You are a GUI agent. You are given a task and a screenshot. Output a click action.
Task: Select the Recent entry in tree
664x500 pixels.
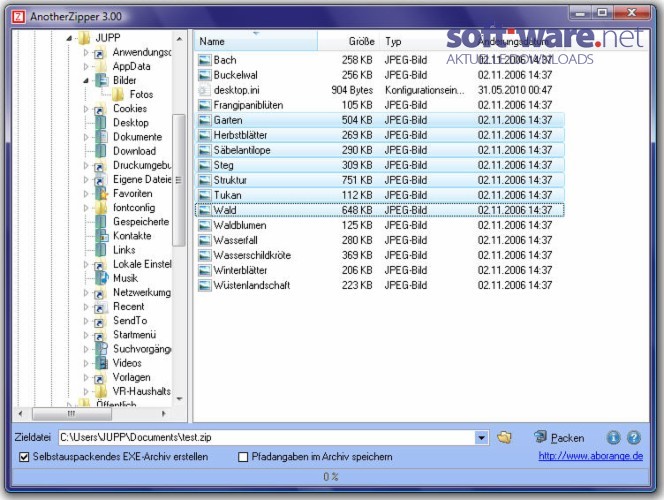coord(128,307)
